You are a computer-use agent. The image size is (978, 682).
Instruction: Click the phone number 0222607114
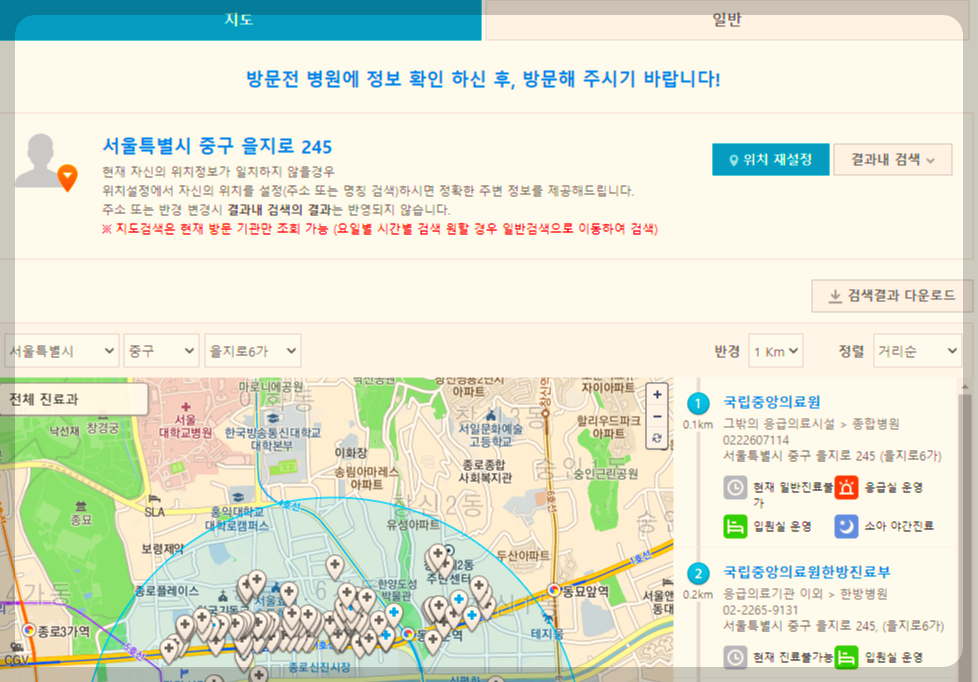pos(756,440)
